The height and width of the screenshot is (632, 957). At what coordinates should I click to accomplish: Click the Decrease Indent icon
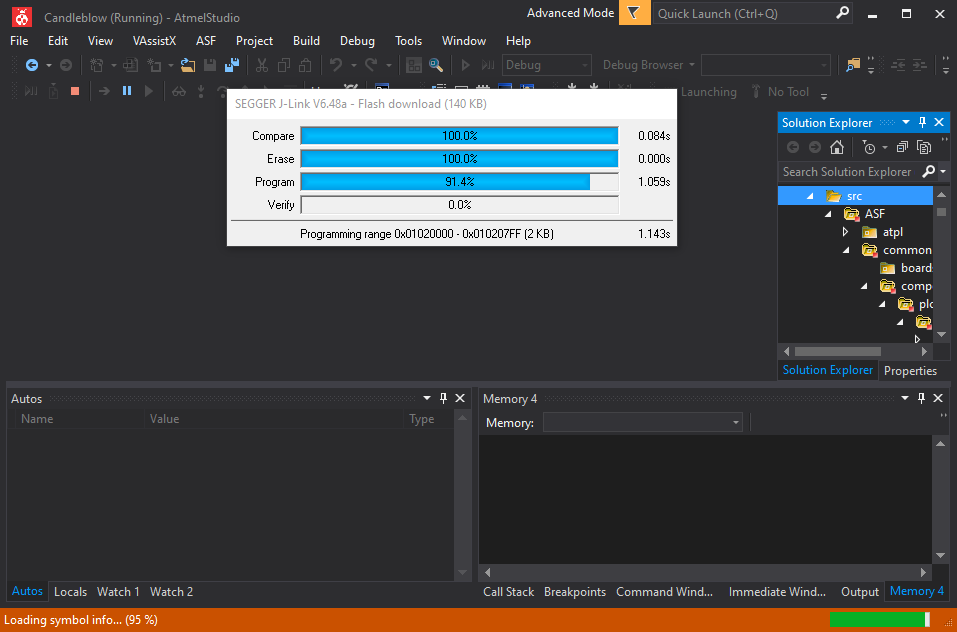(x=898, y=65)
